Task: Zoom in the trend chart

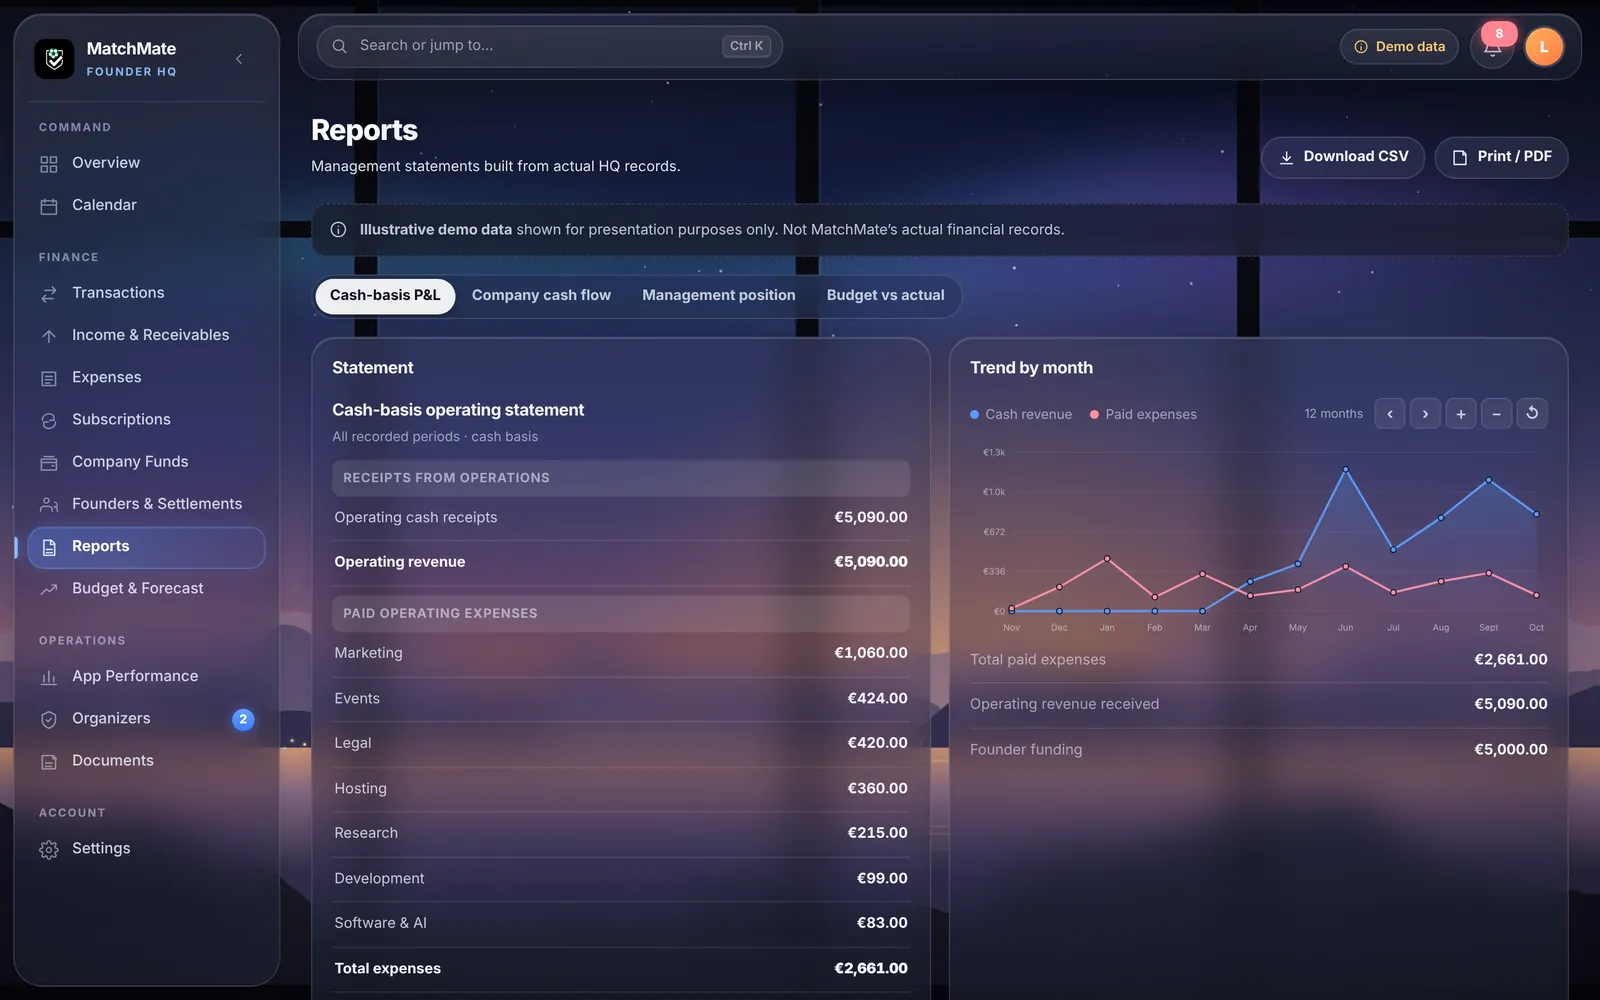Action: (1461, 414)
